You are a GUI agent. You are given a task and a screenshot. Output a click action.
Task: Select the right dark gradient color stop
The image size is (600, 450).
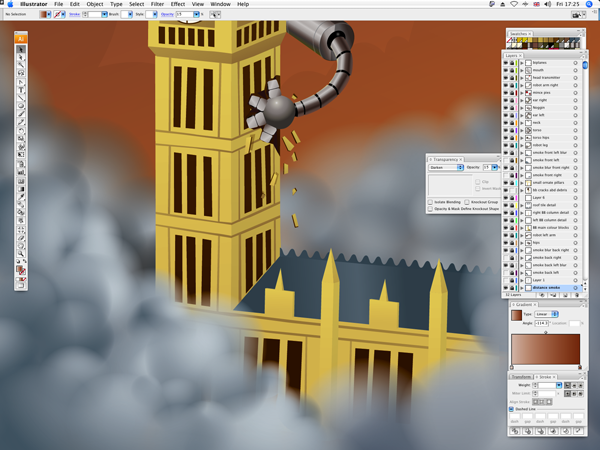click(580, 367)
